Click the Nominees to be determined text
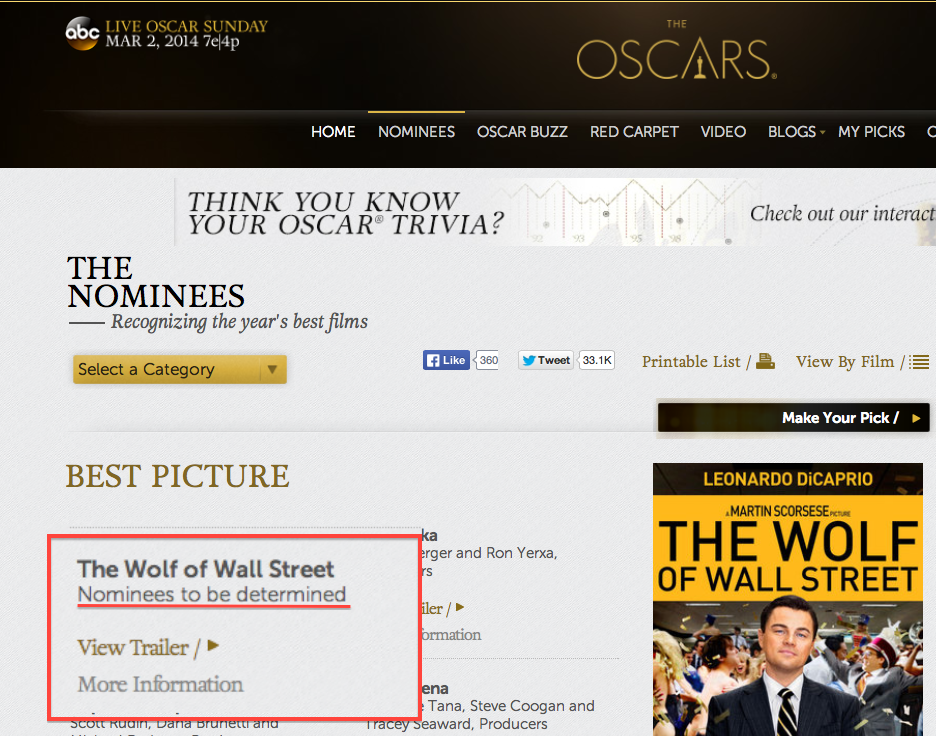 pos(212,595)
